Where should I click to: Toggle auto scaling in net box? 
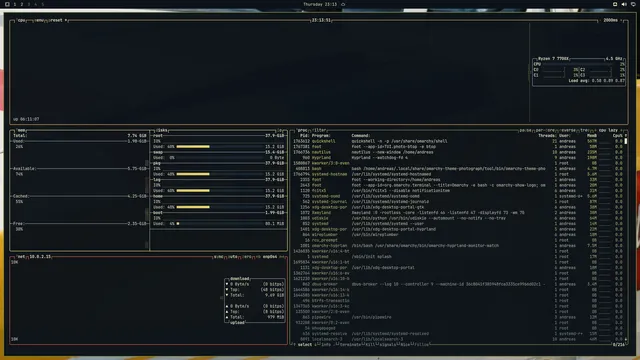point(233,257)
